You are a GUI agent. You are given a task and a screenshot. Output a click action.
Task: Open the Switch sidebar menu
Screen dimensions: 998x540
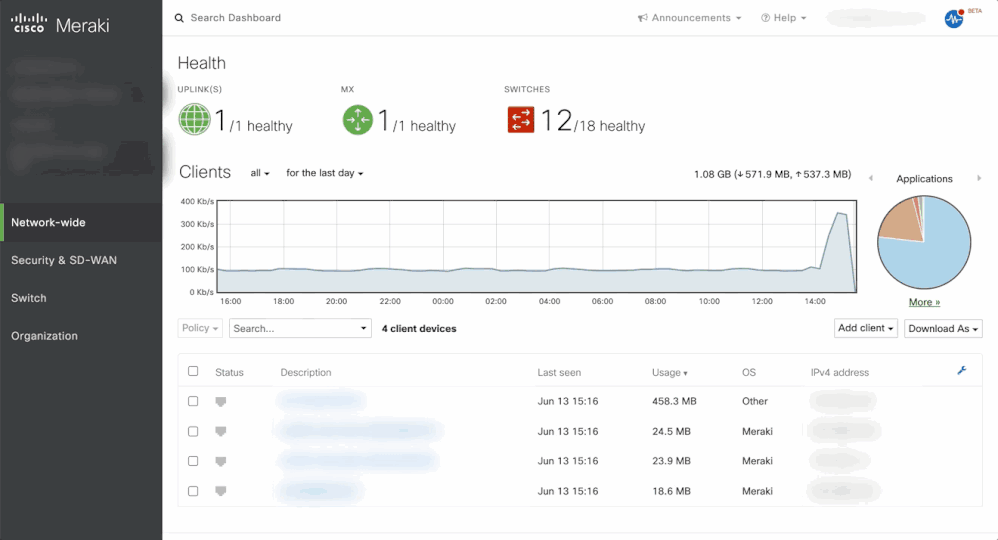[29, 298]
